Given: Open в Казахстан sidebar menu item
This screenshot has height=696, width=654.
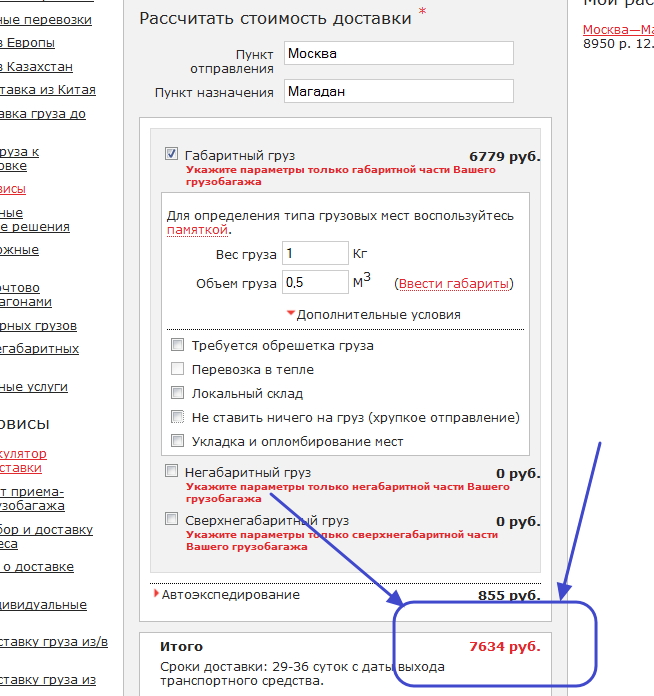Looking at the screenshot, I should (36, 67).
